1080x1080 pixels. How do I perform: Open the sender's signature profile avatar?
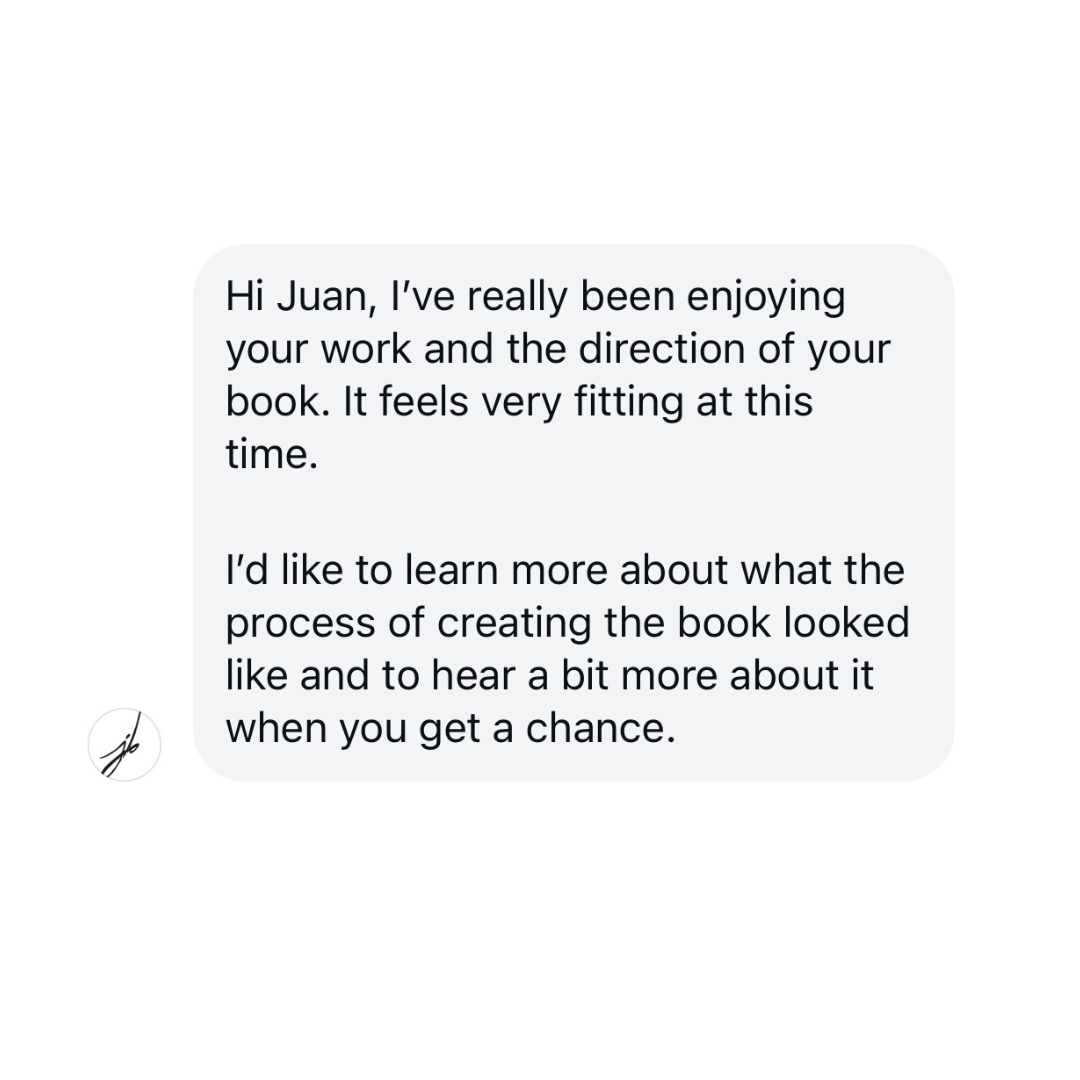coord(124,745)
